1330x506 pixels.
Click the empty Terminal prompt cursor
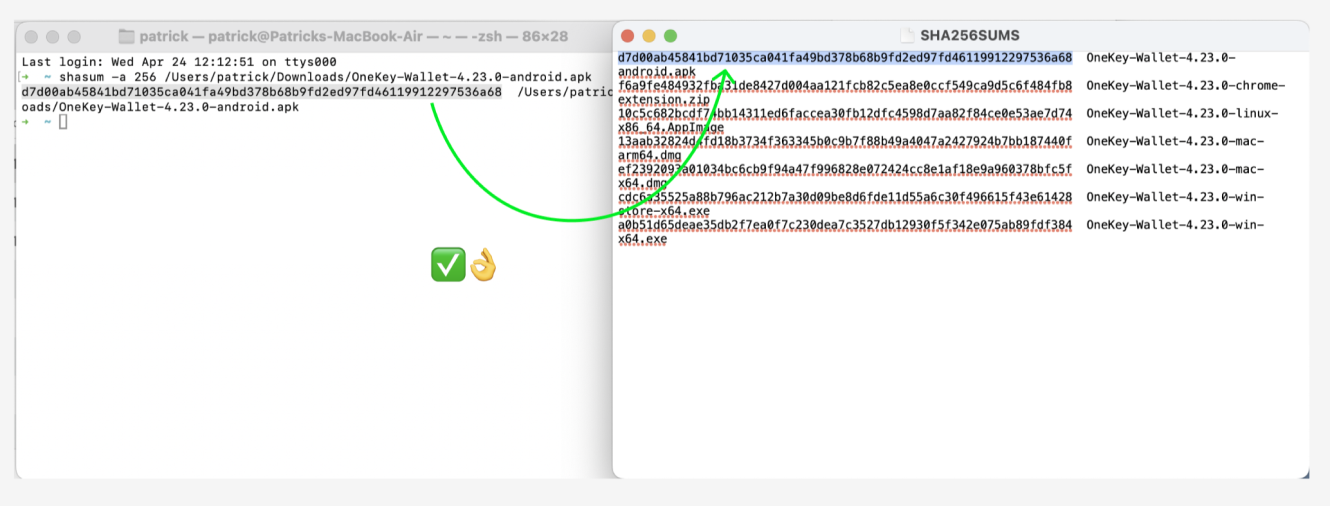[x=63, y=122]
